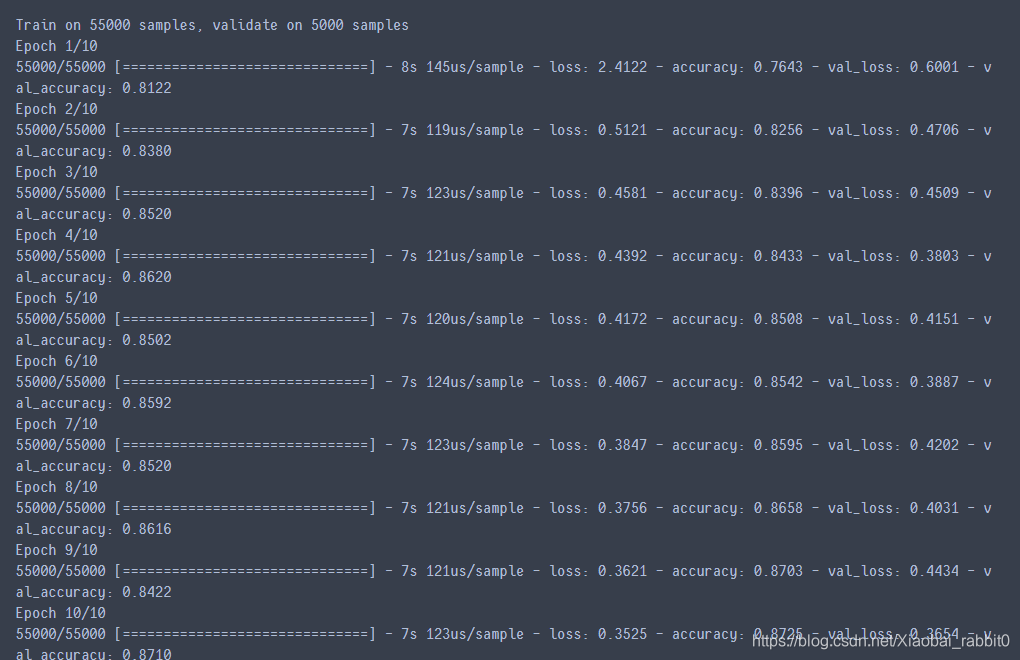Select accuracy value 0.8542
The width and height of the screenshot is (1020, 660).
click(778, 382)
